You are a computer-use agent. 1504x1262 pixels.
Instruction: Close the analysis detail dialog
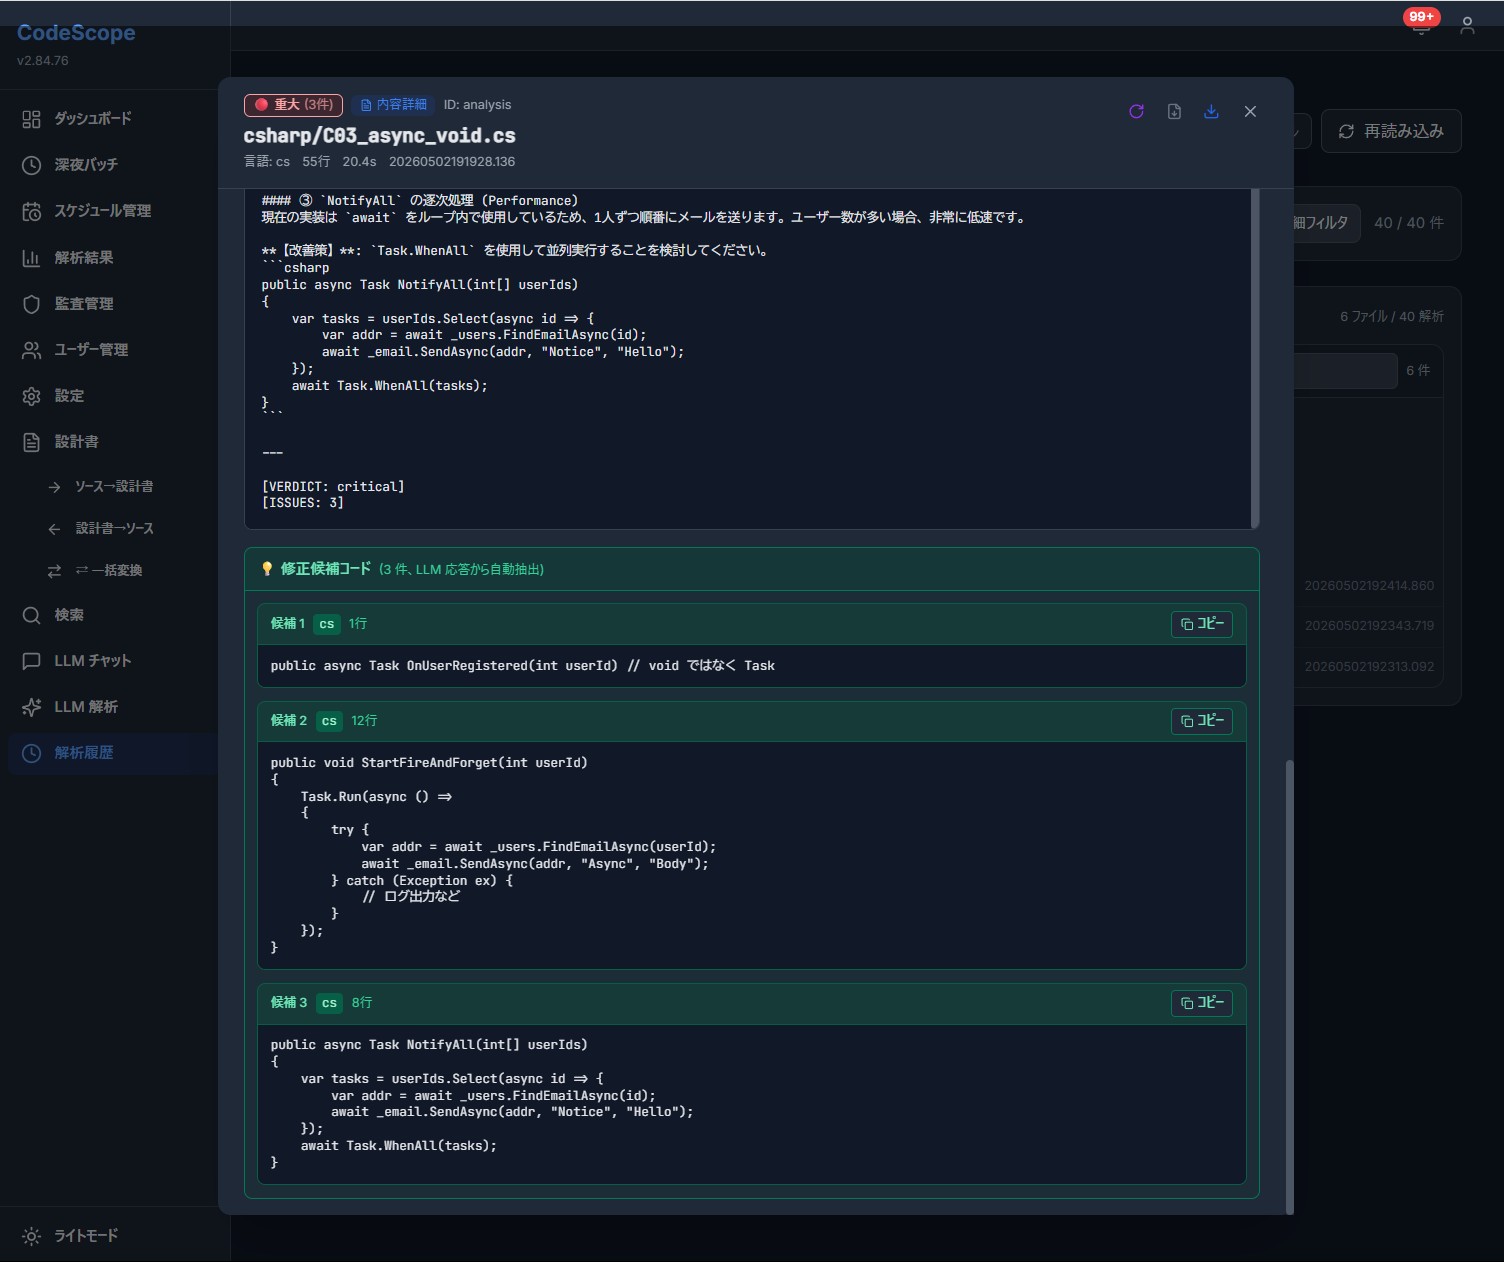click(x=1250, y=112)
